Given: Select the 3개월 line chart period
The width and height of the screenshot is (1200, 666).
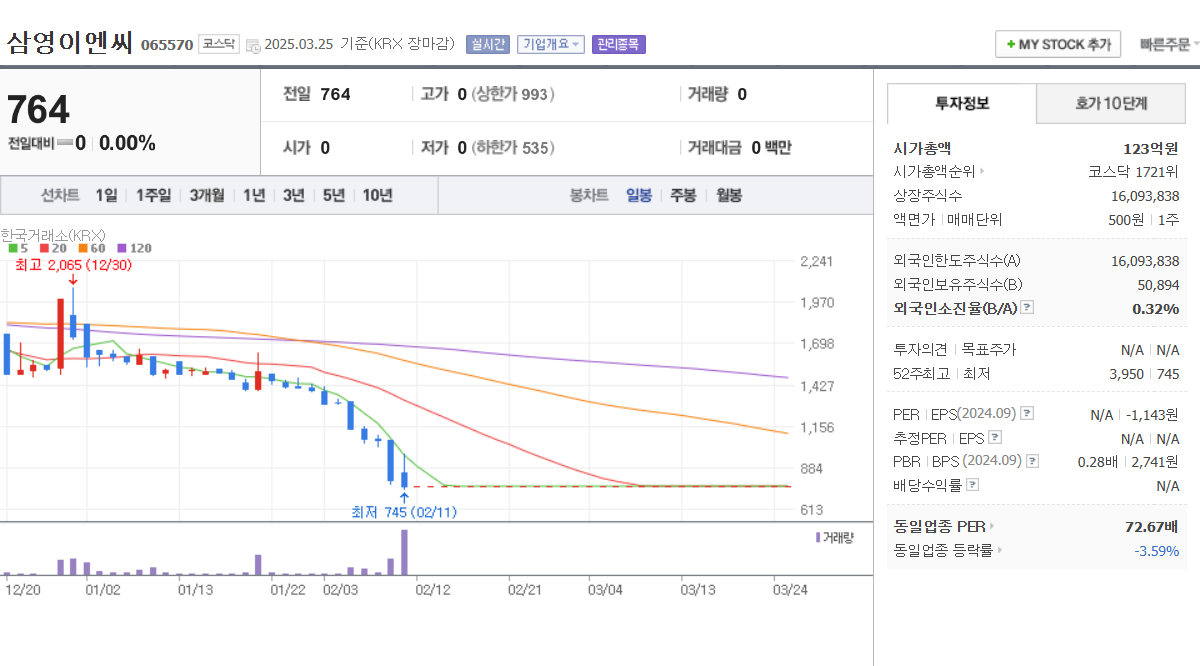Looking at the screenshot, I should (207, 195).
